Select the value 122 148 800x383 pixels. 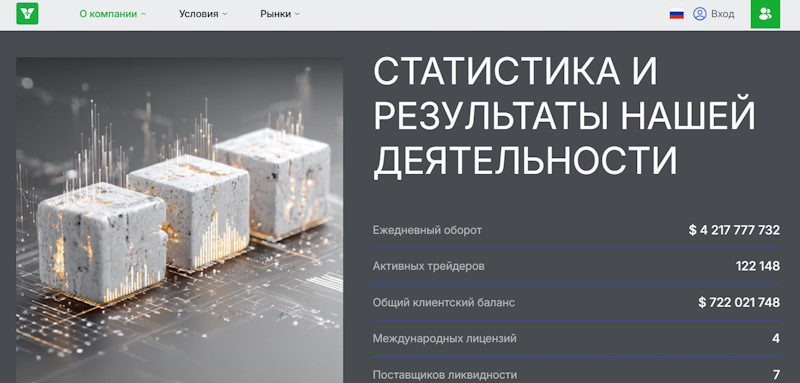point(758,266)
